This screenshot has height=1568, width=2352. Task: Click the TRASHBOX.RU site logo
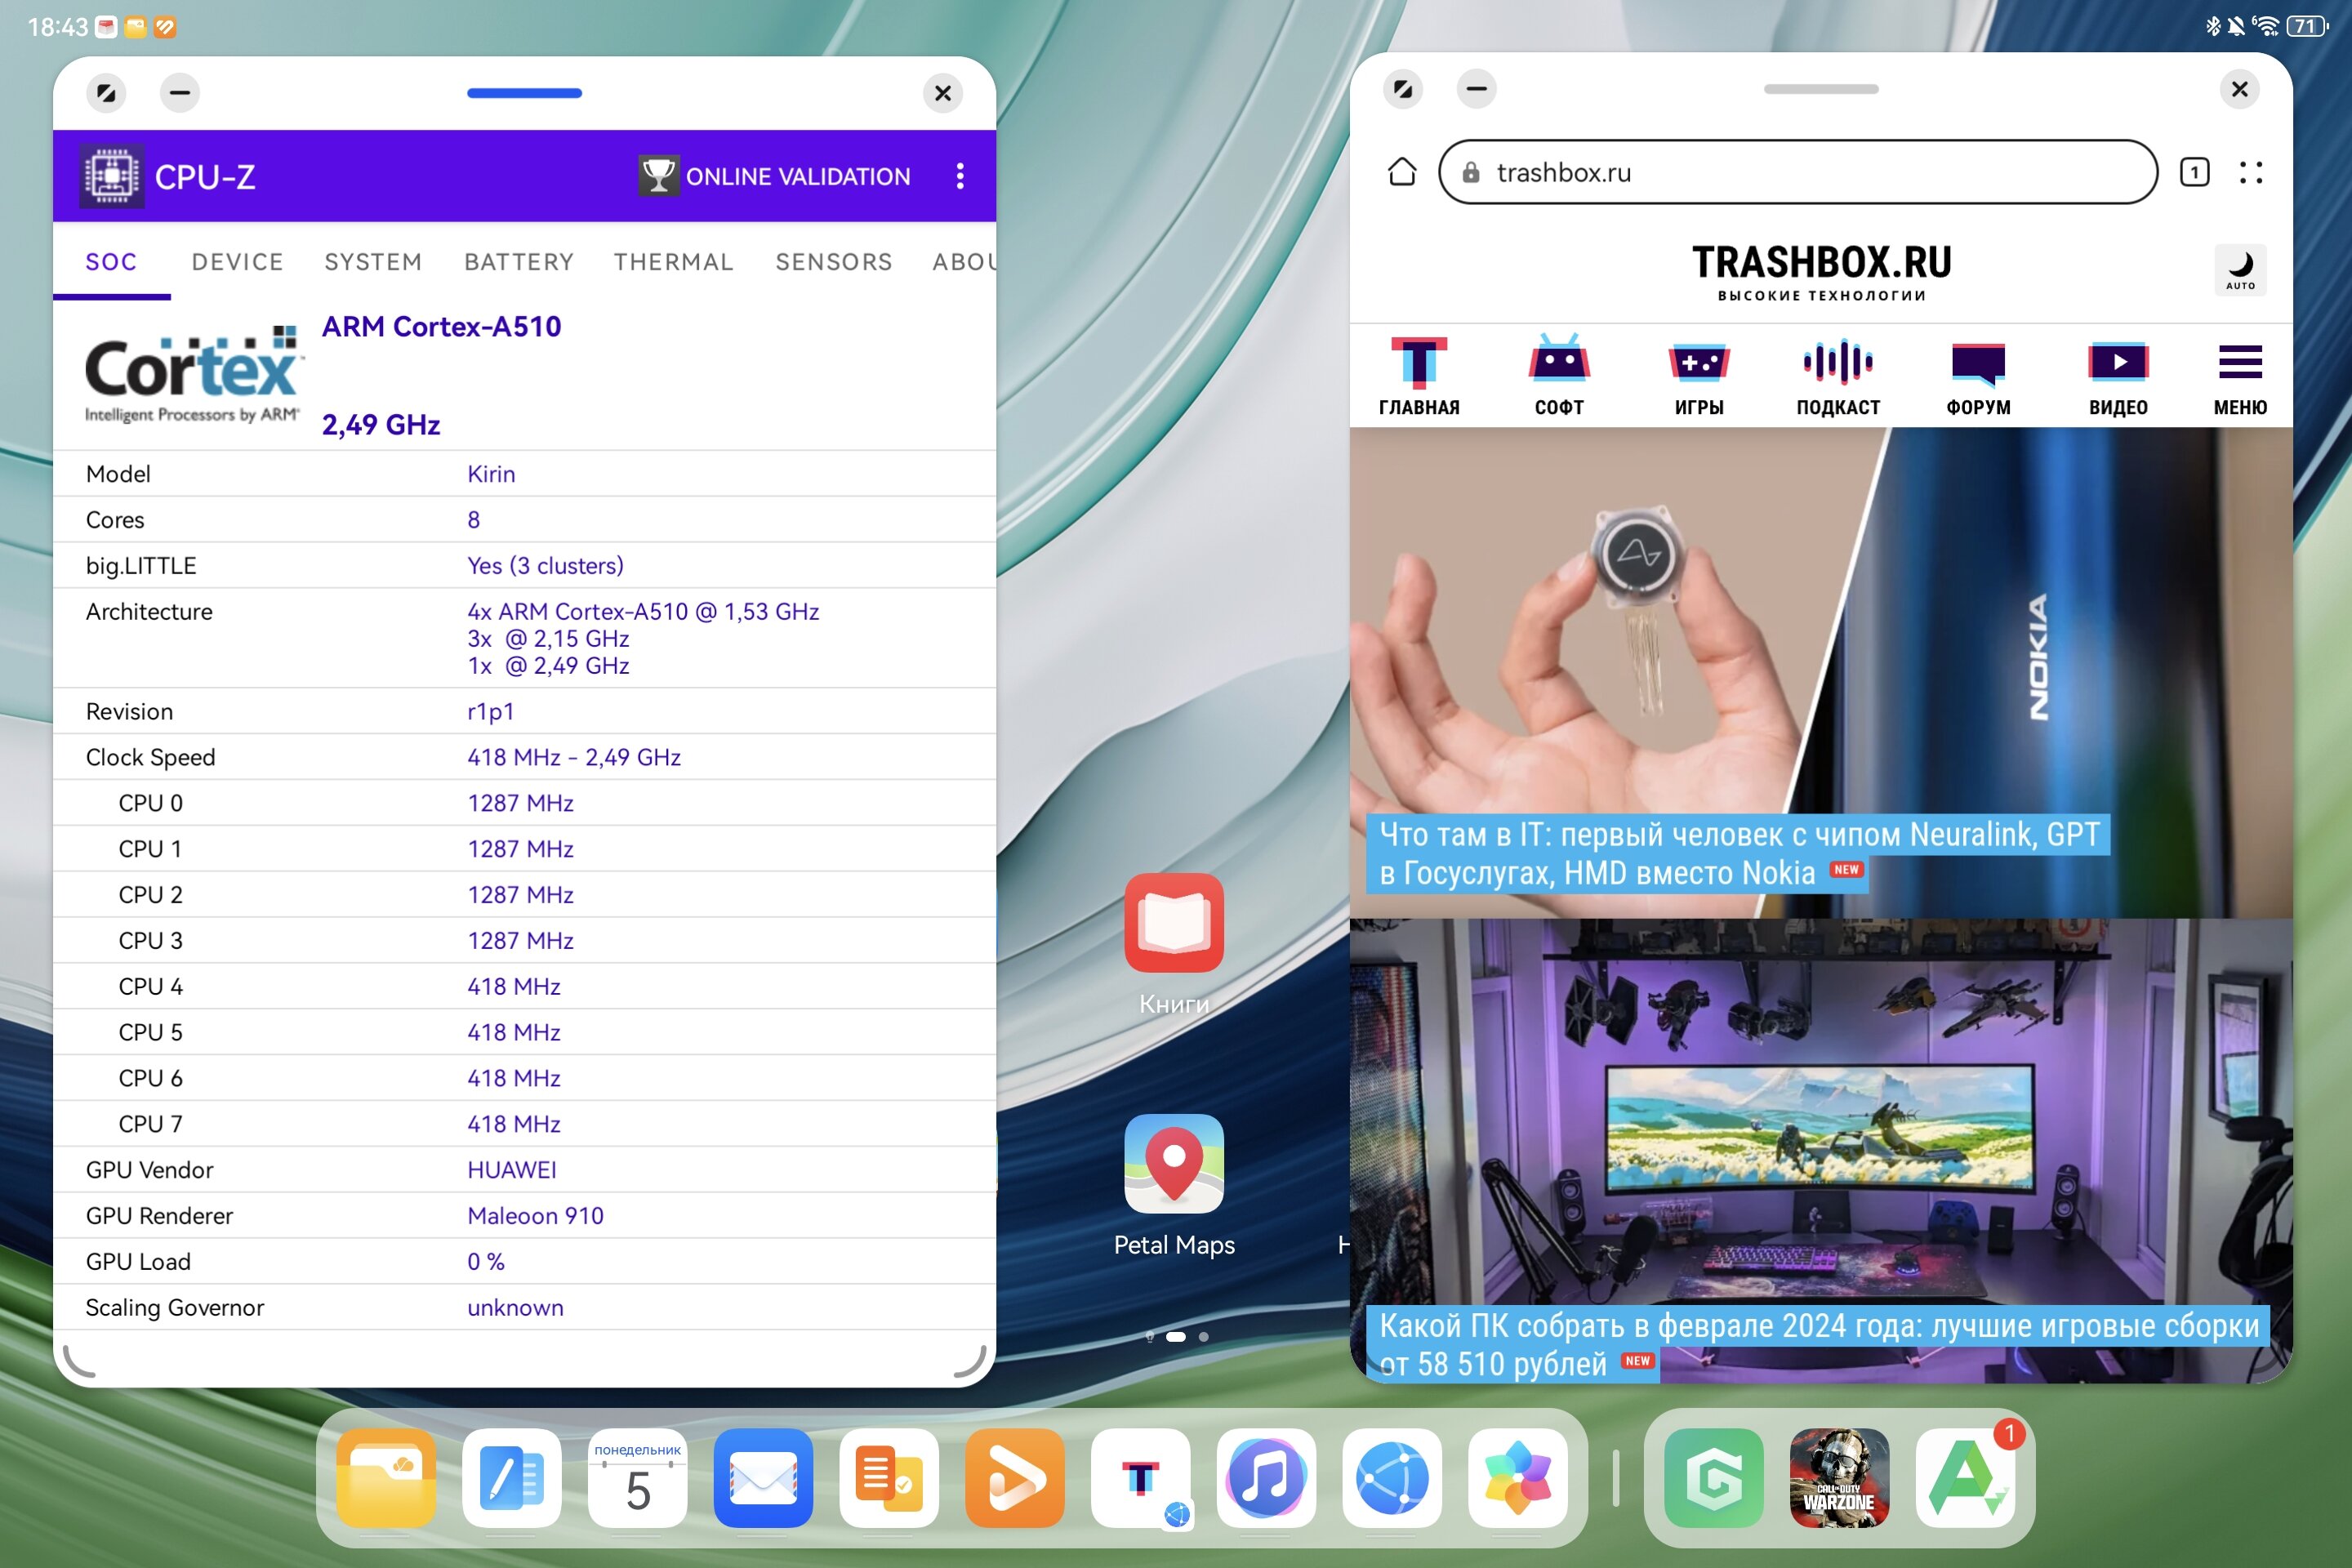(1821, 272)
